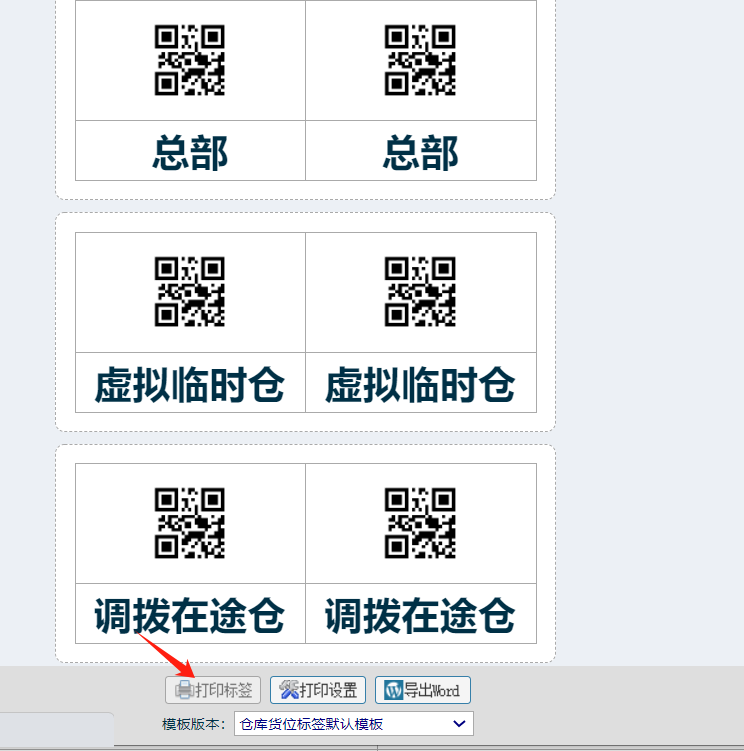The width and height of the screenshot is (744, 751).
Task: Select the right 虚拟临时仓 QR code
Action: point(420,292)
